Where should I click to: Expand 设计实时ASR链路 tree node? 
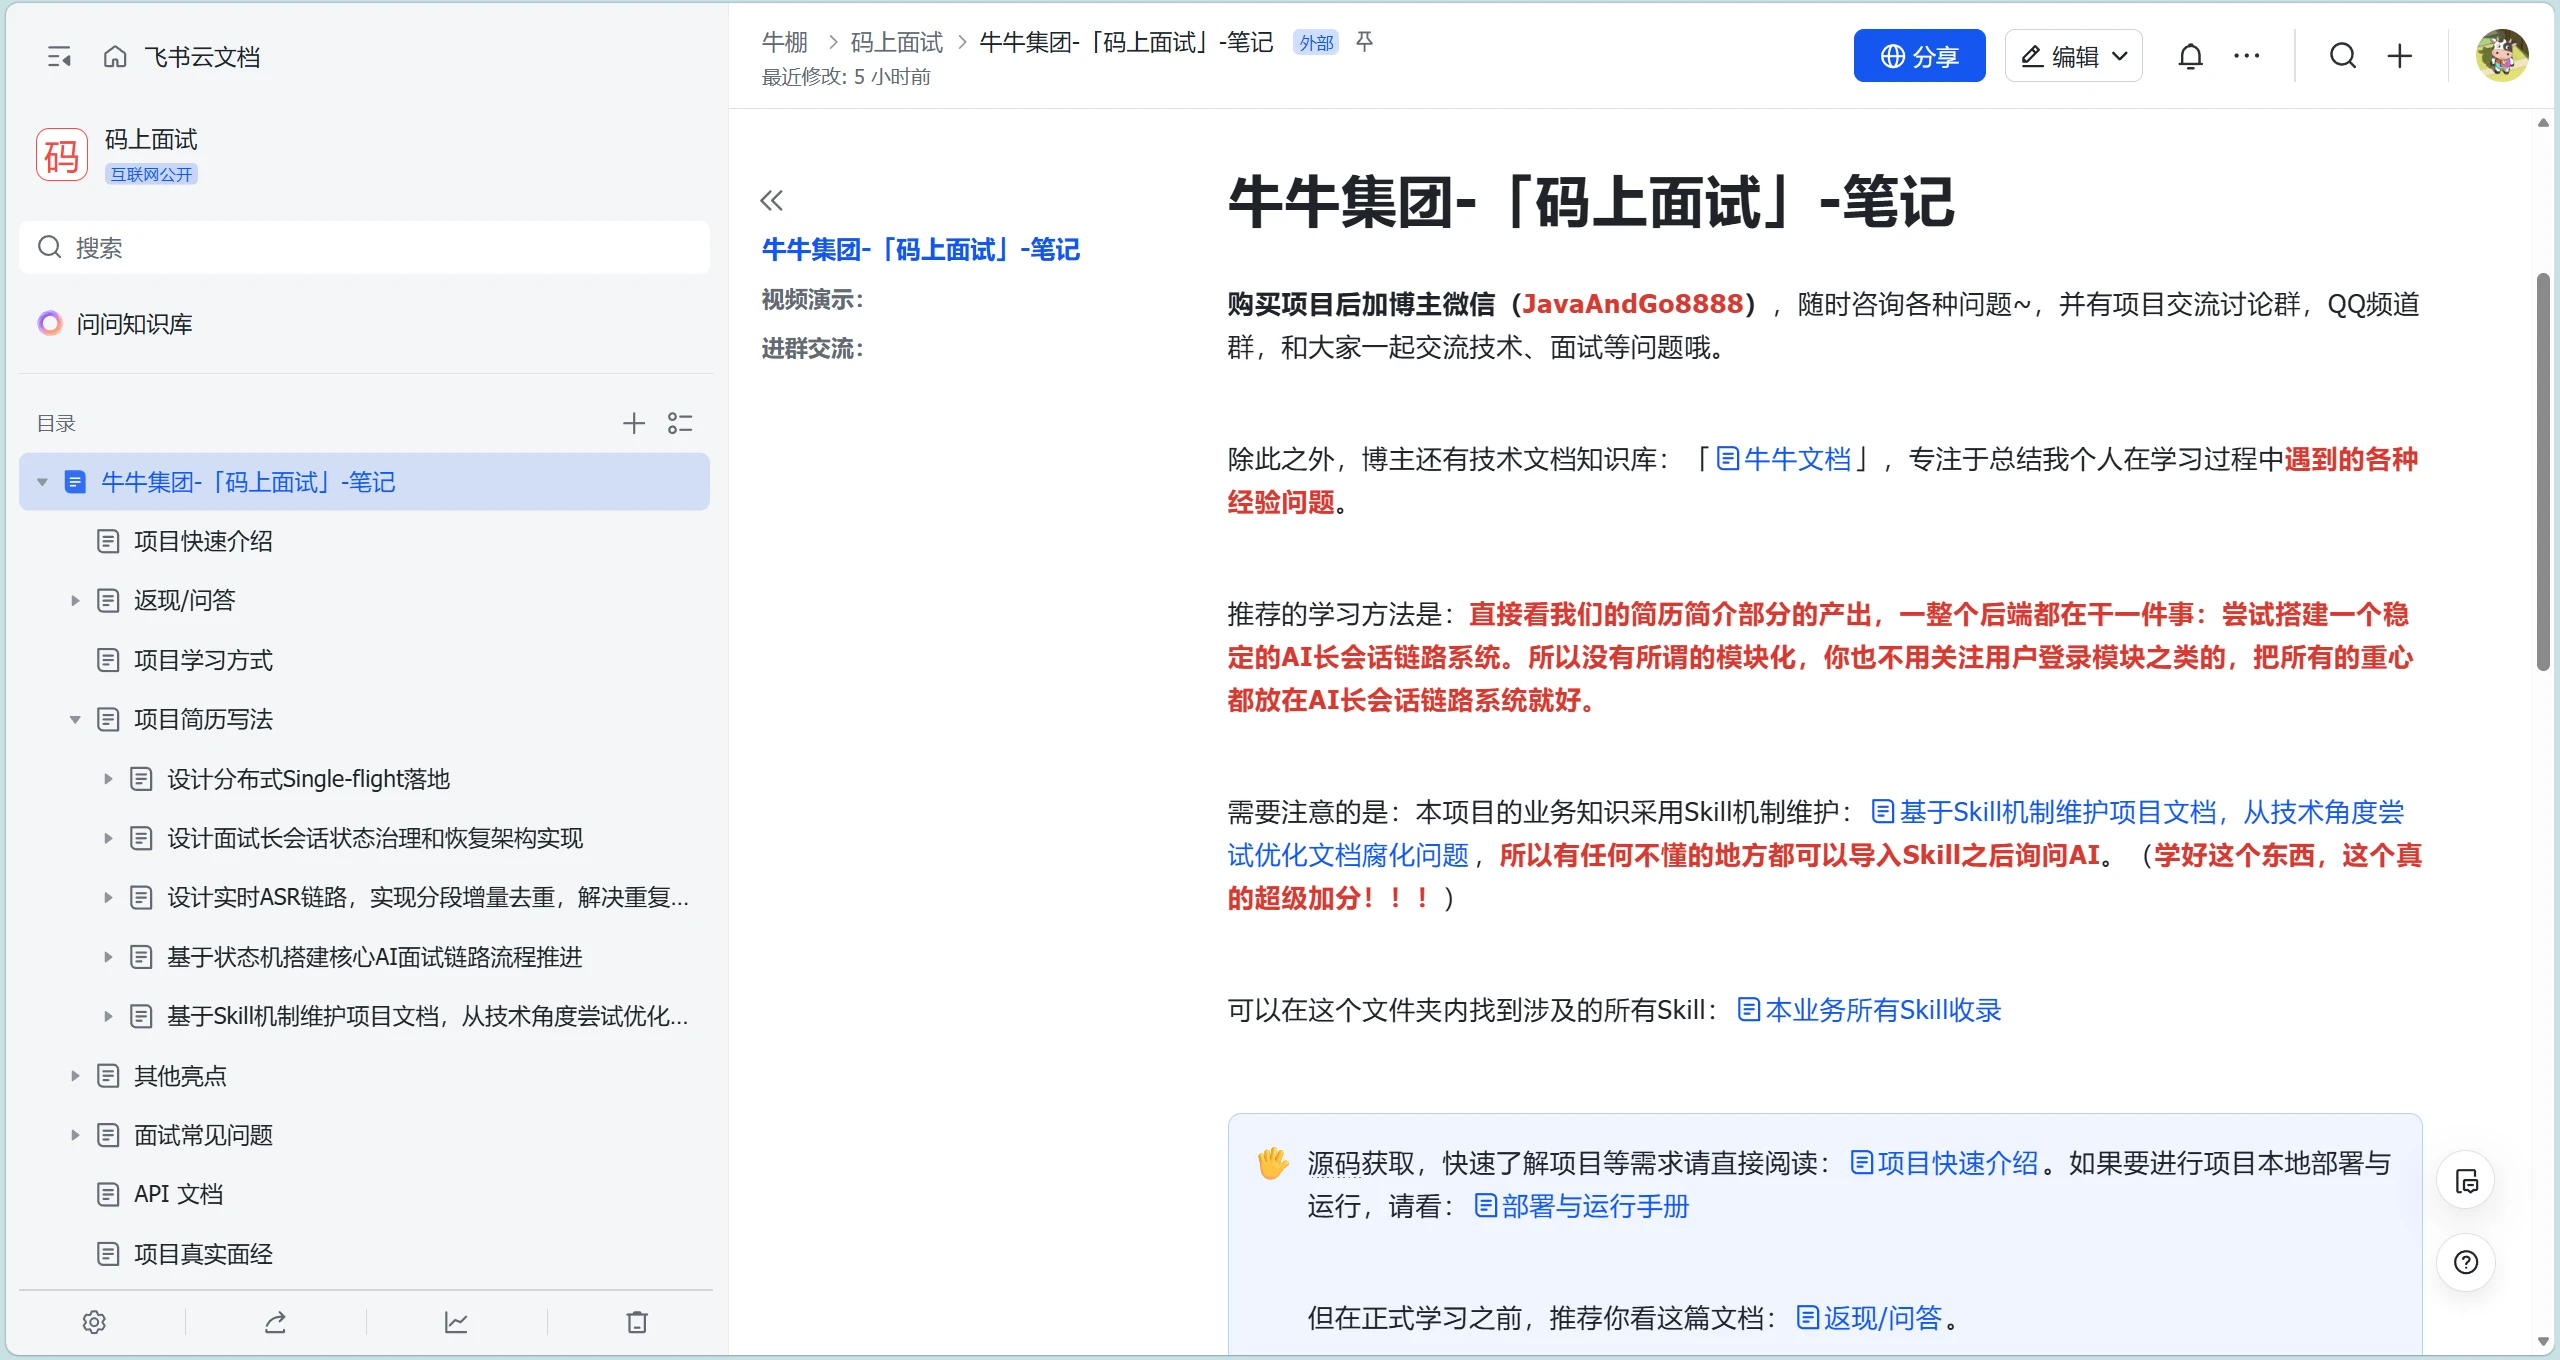coord(108,897)
